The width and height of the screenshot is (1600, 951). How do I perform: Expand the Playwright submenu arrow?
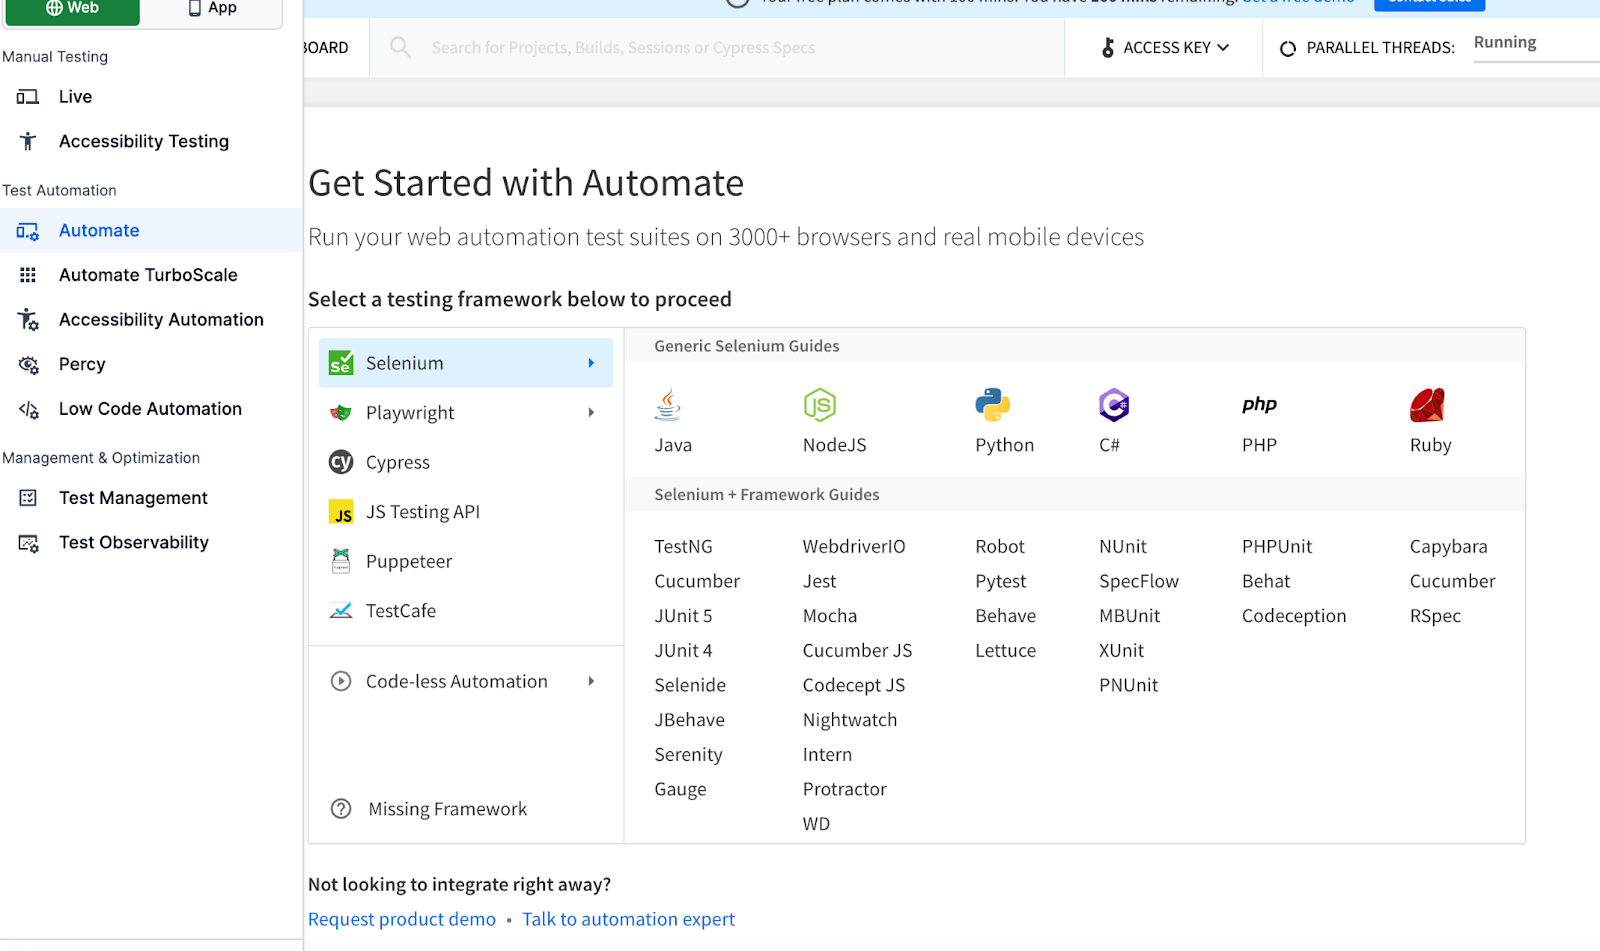pyautogui.click(x=591, y=413)
